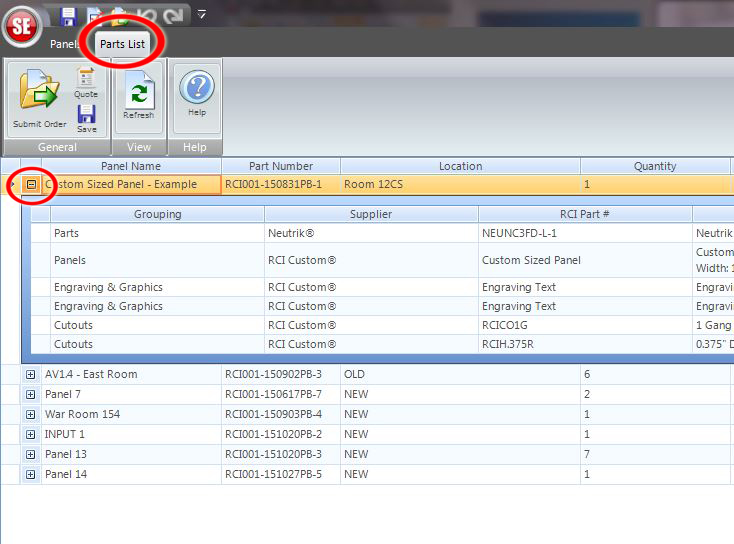The height and width of the screenshot is (544, 734).
Task: Select the Neutrik supplier cell in Parts row
Action: [x=371, y=233]
